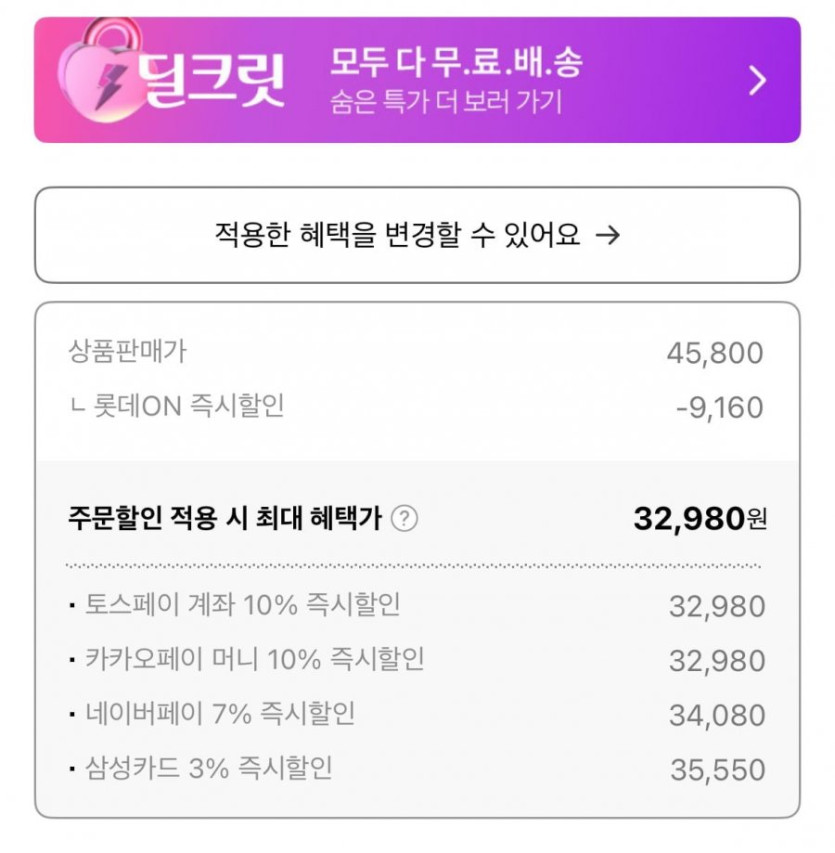Tap the -9,160 discount amount
The width and height of the screenshot is (835, 853).
point(719,407)
